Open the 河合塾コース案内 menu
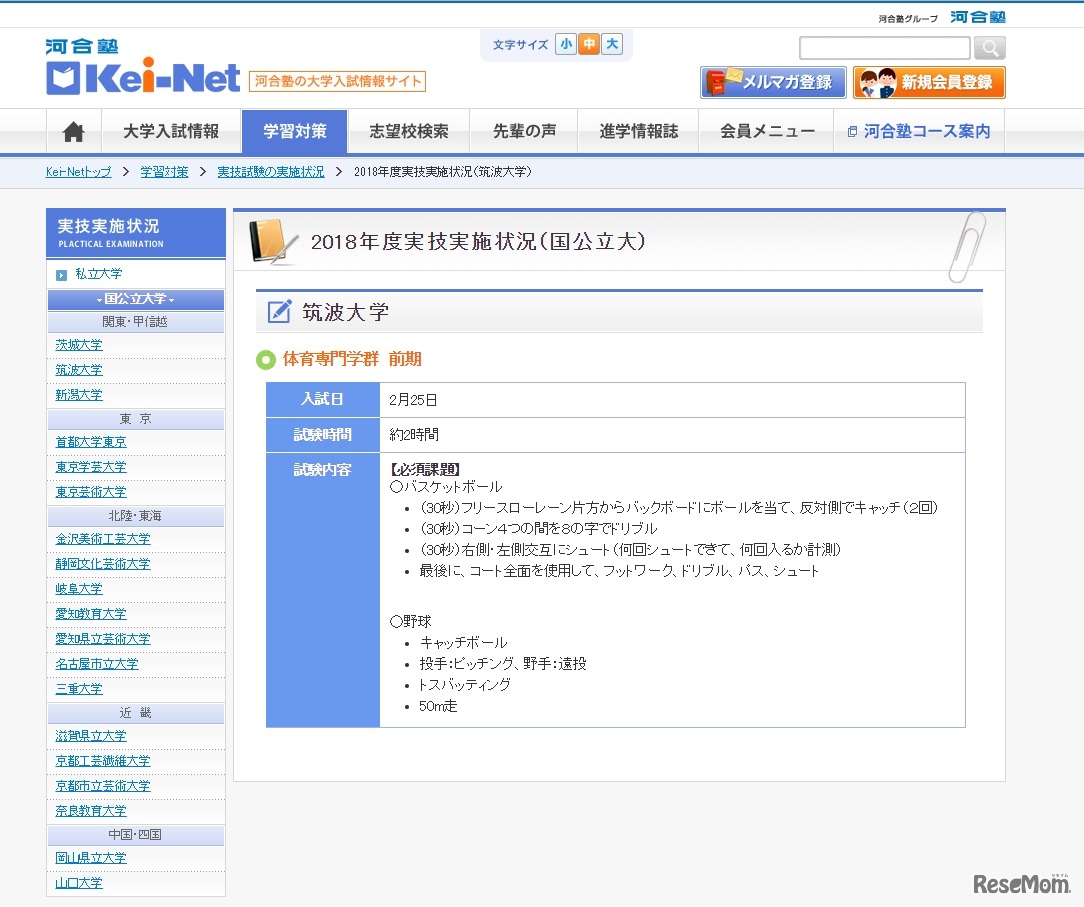The image size is (1084, 907). 918,132
